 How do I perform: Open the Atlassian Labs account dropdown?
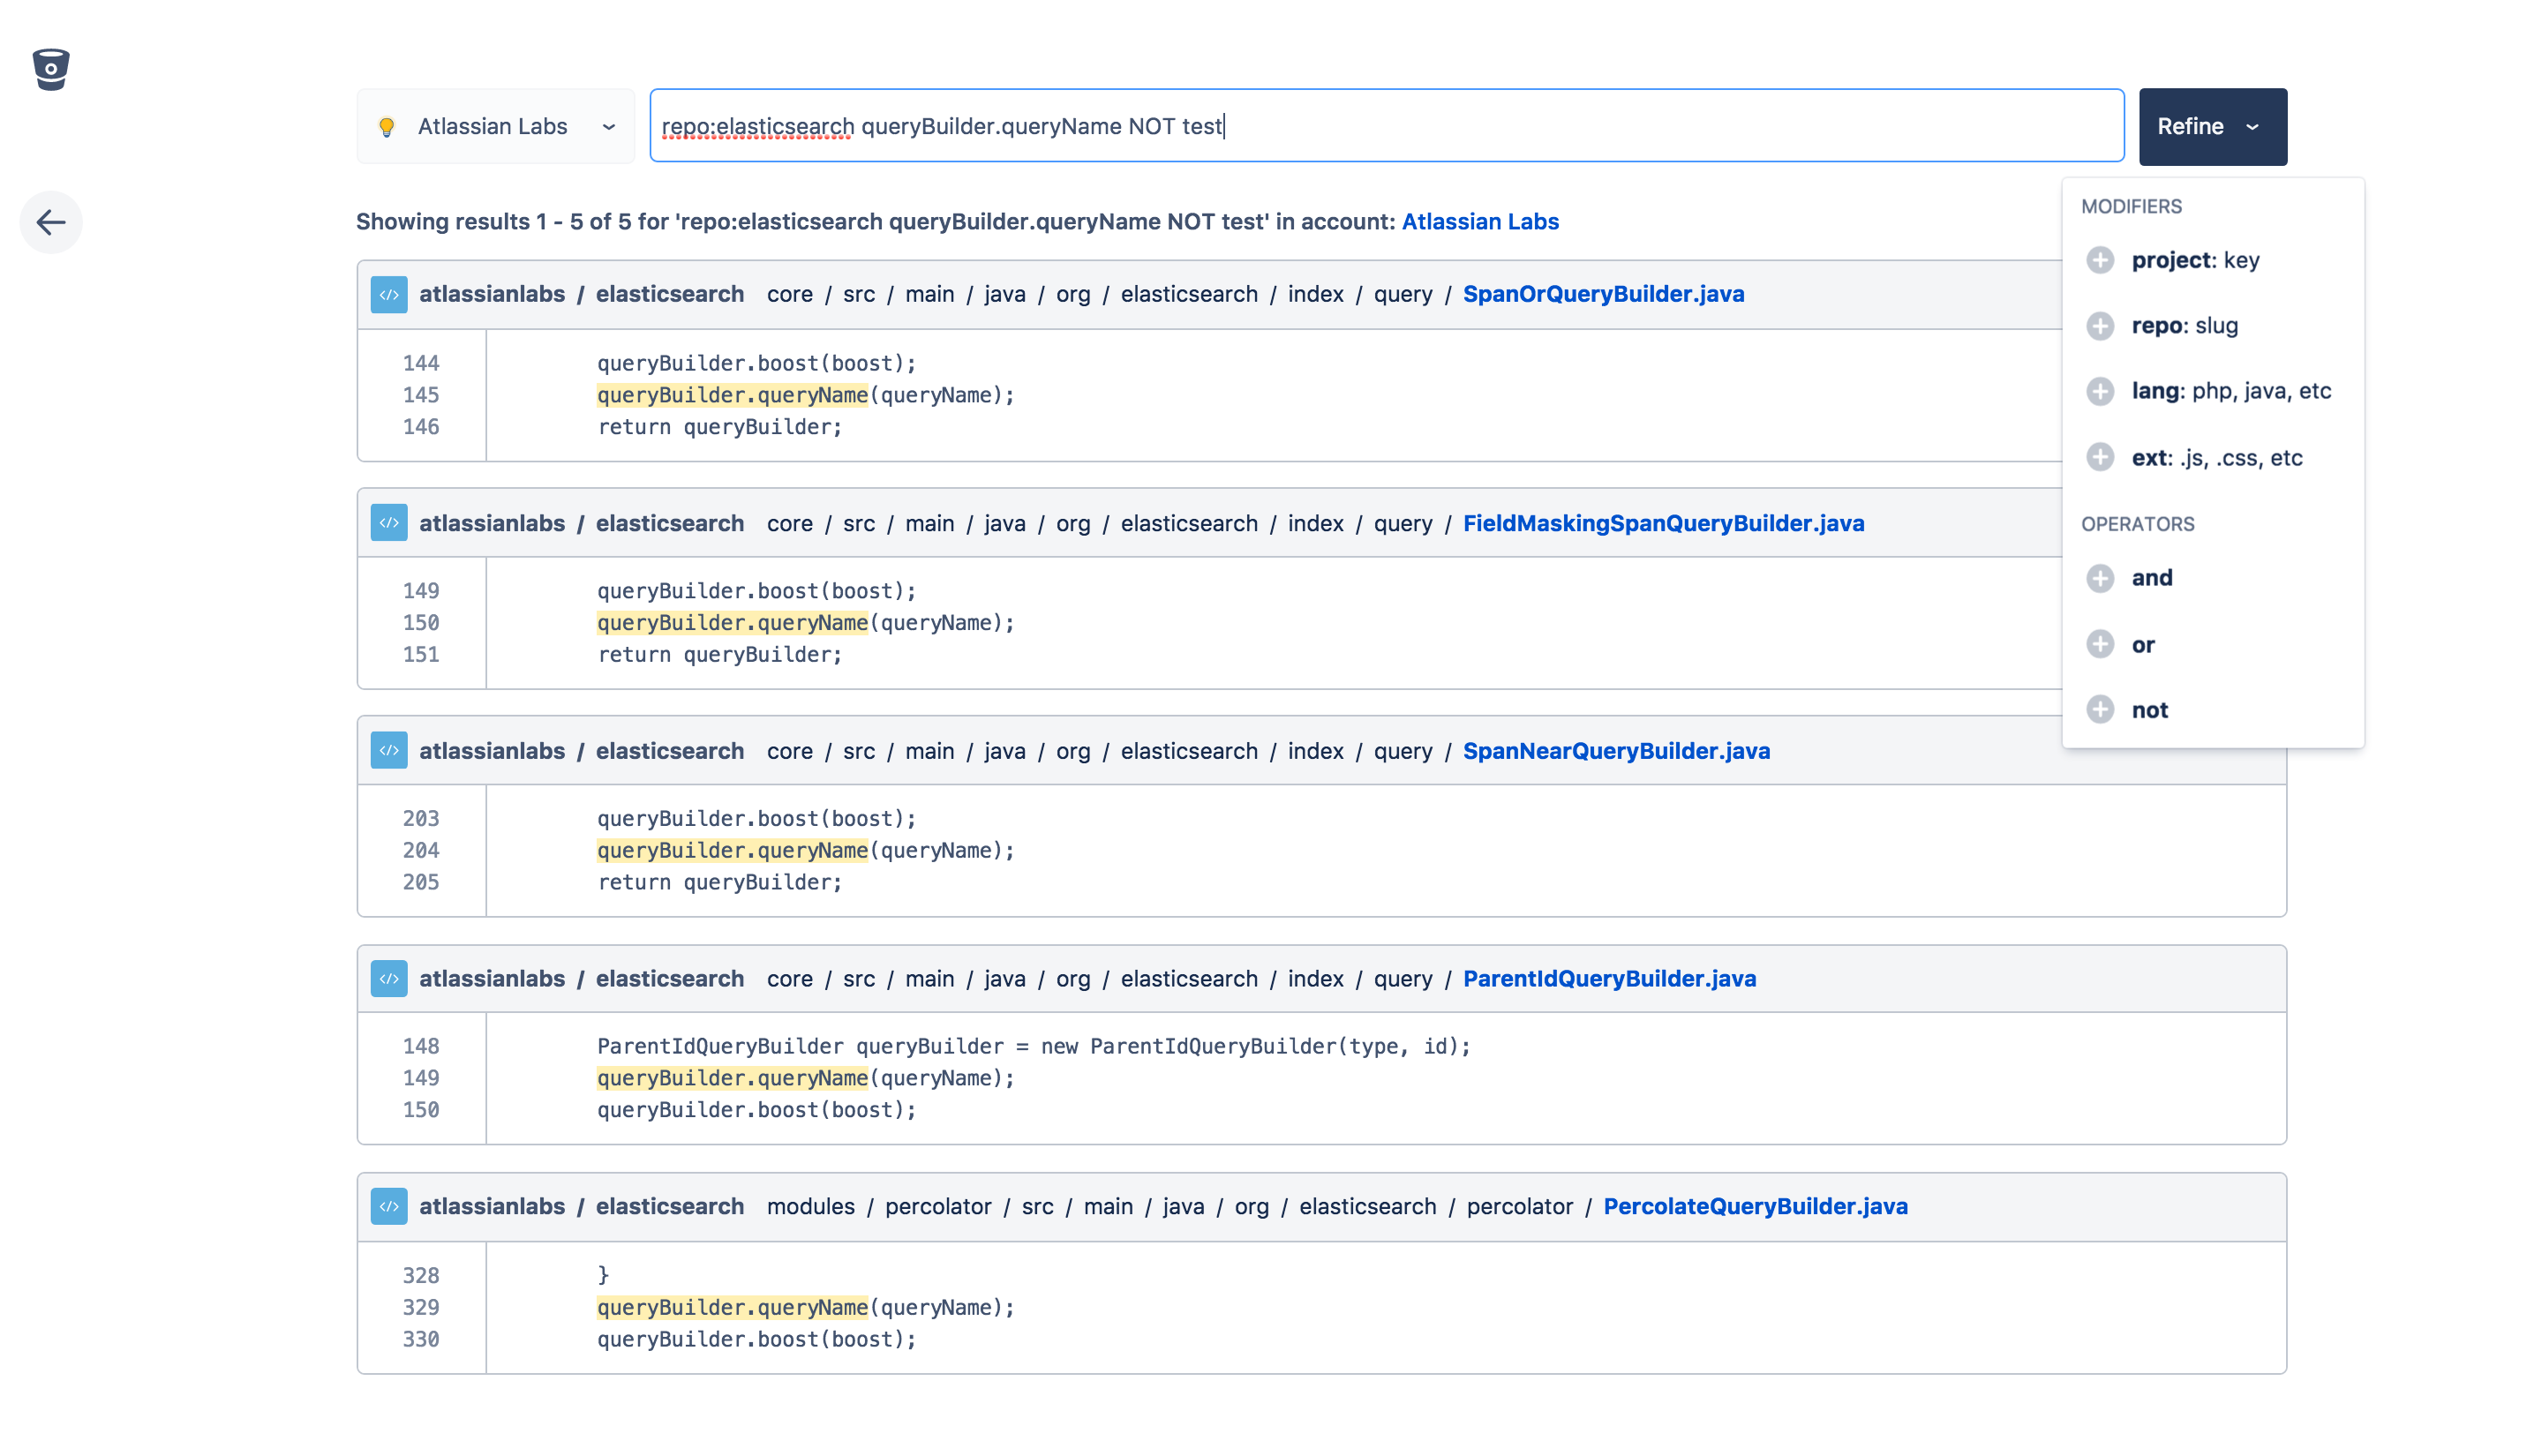click(496, 126)
